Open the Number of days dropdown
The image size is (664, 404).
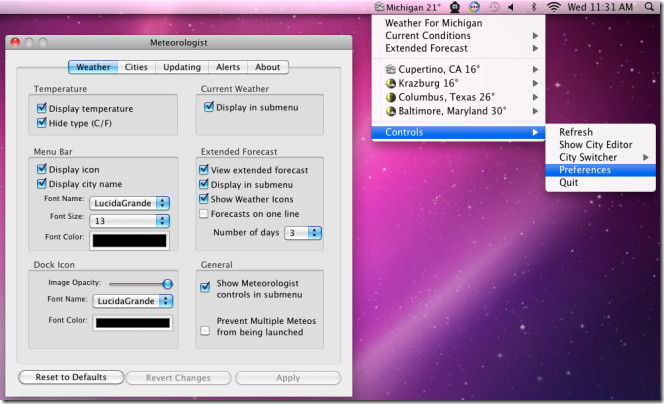click(x=302, y=233)
